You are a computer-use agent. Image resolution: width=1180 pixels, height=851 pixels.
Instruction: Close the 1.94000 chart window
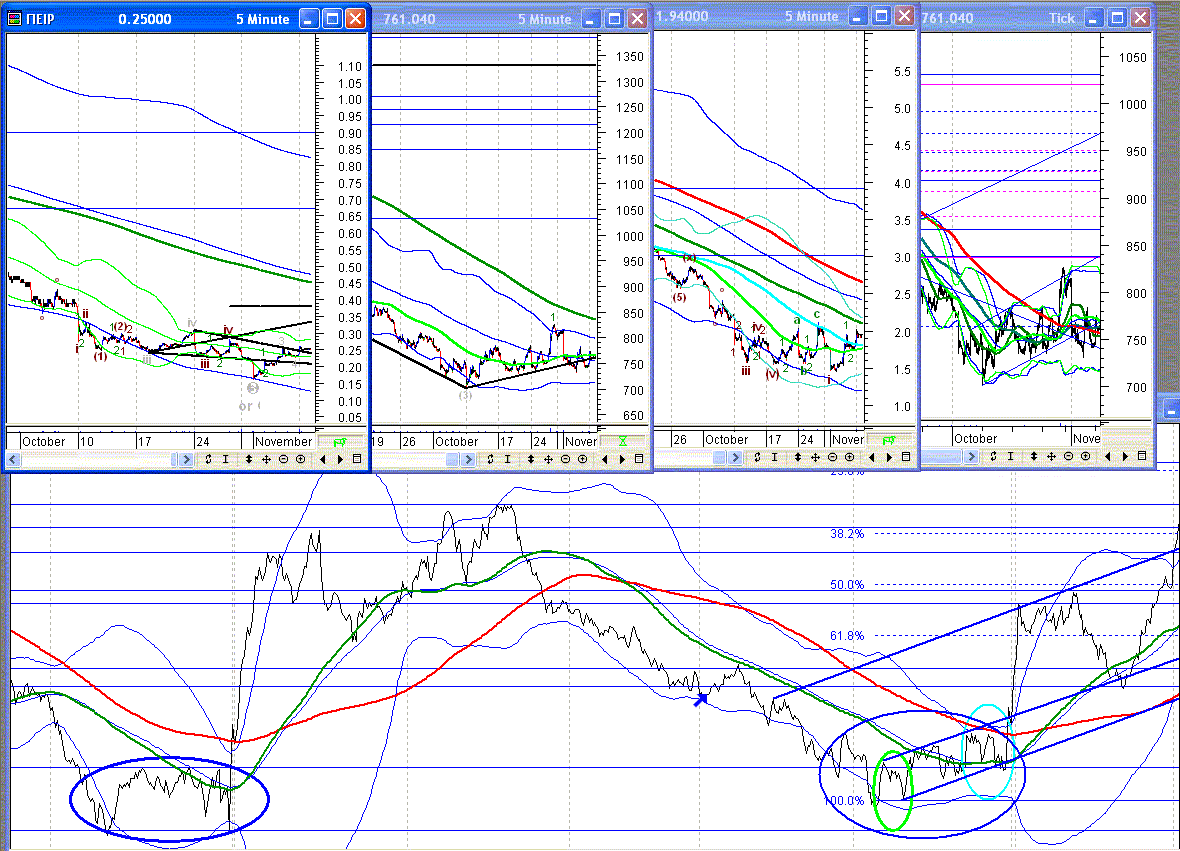905,16
